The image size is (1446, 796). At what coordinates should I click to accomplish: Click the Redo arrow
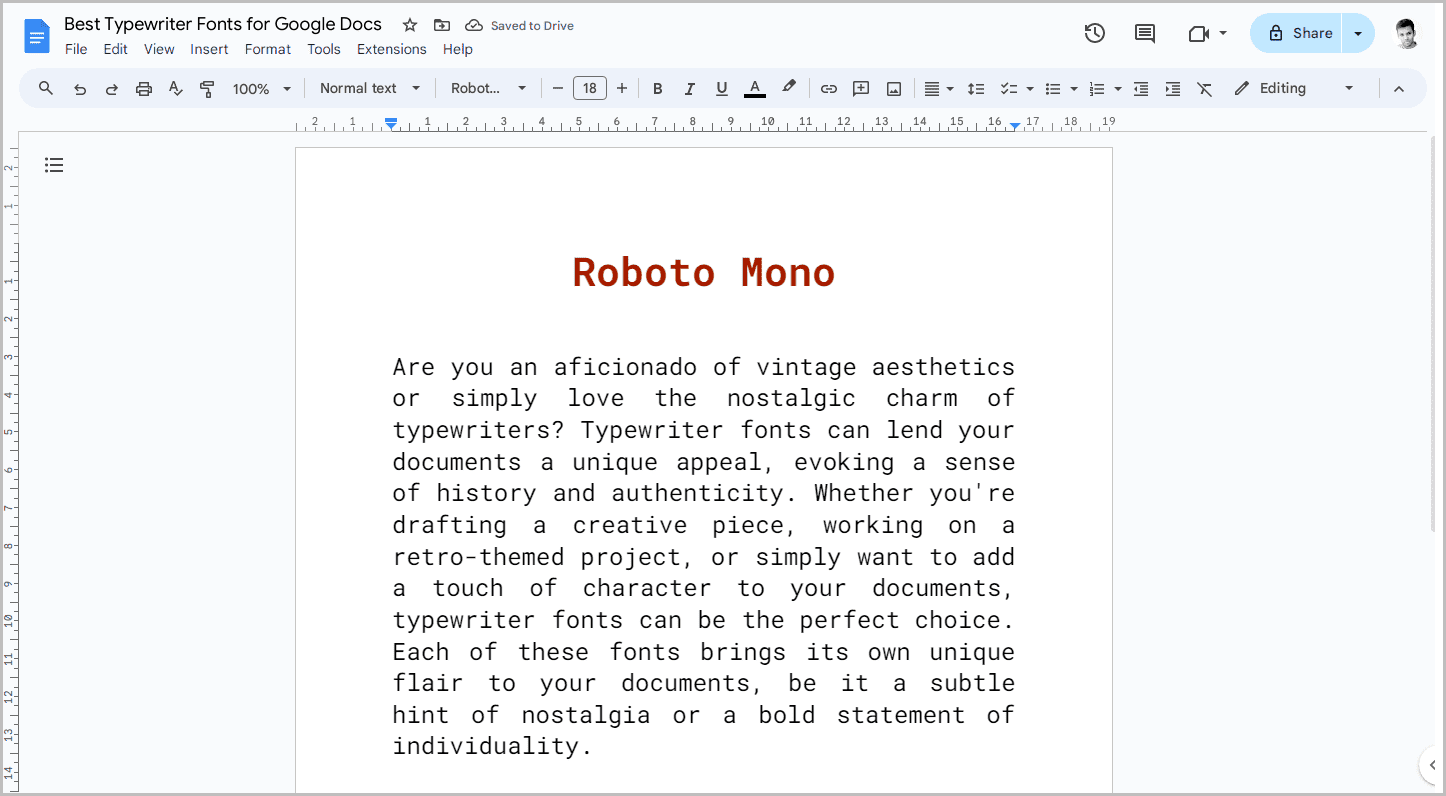(x=112, y=89)
